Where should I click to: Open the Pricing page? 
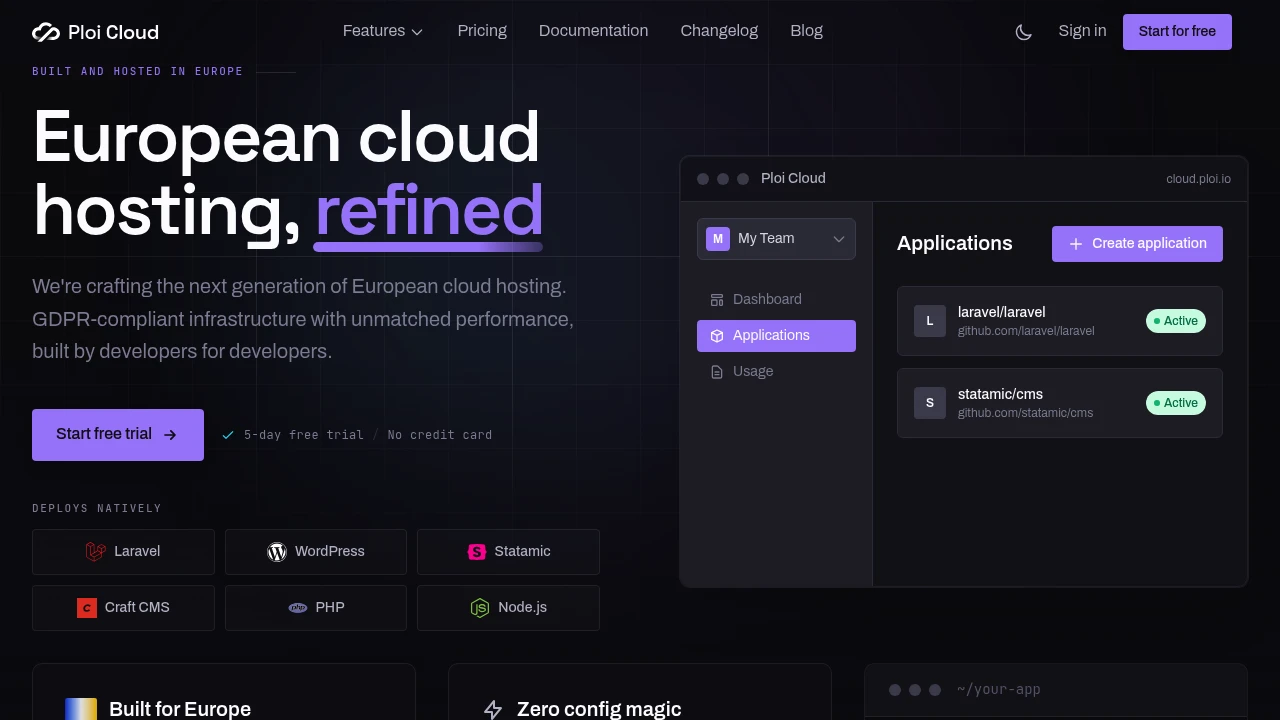pos(482,31)
